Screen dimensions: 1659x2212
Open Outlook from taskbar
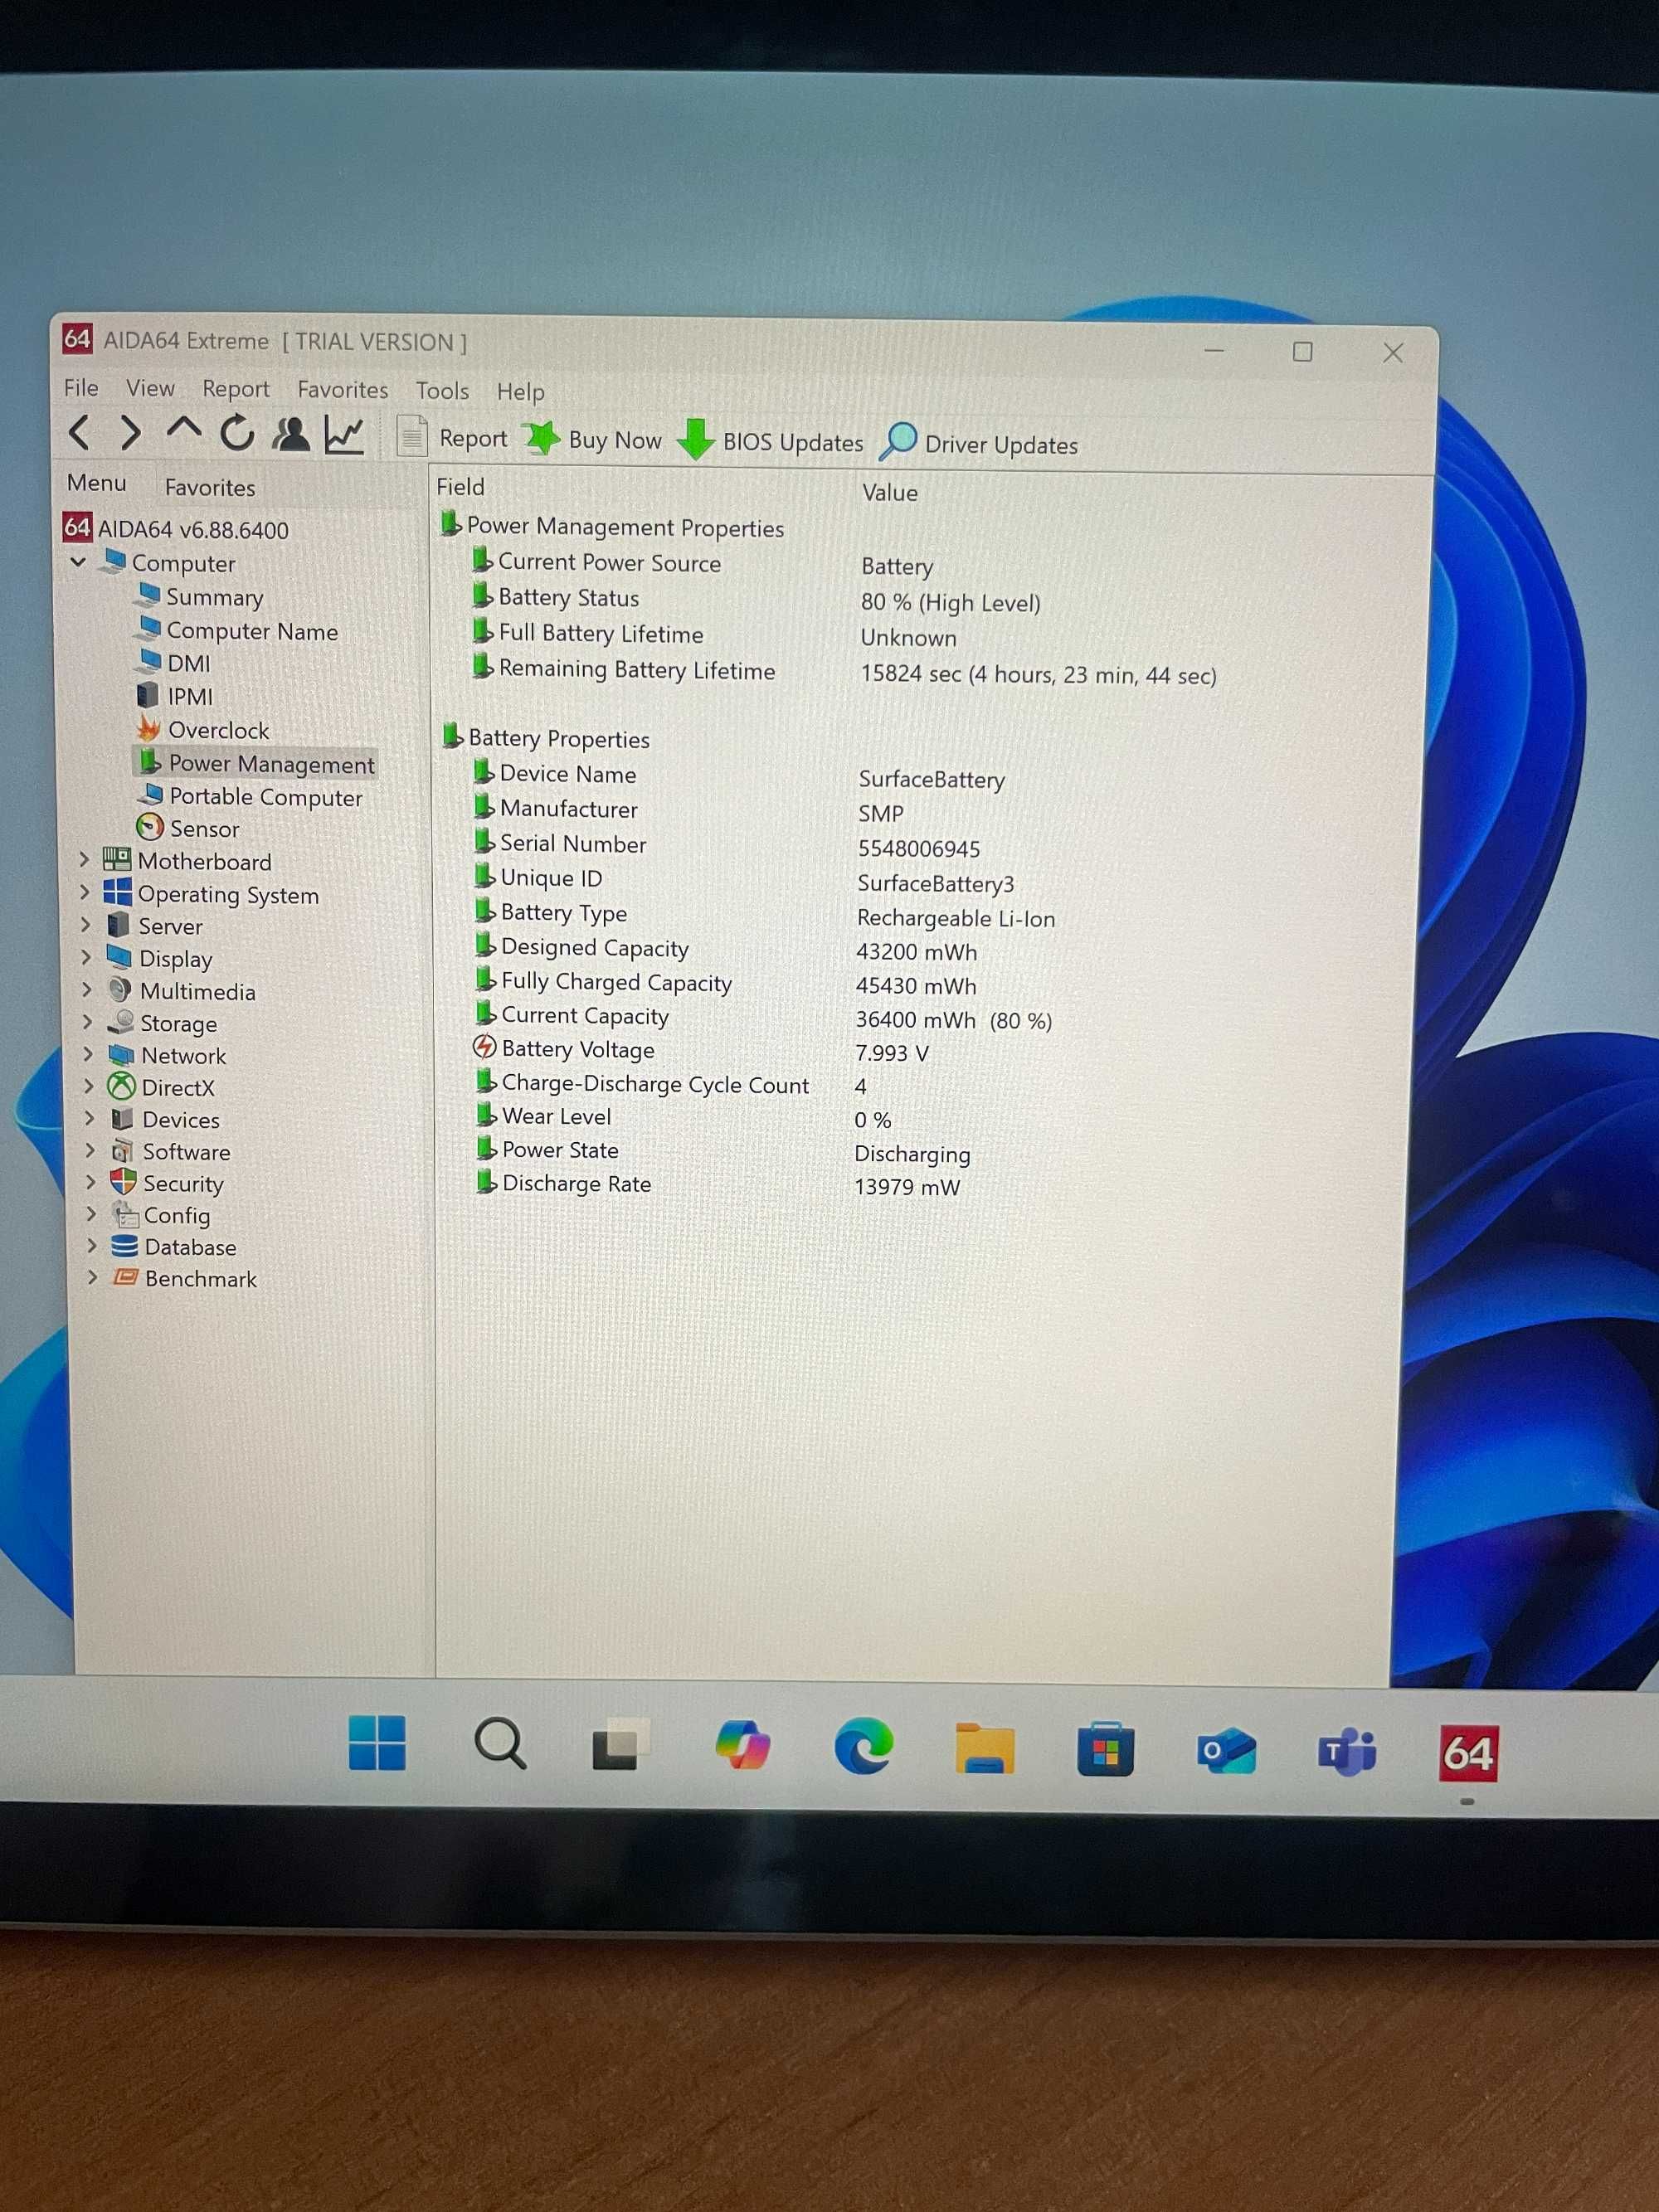point(1226,1751)
